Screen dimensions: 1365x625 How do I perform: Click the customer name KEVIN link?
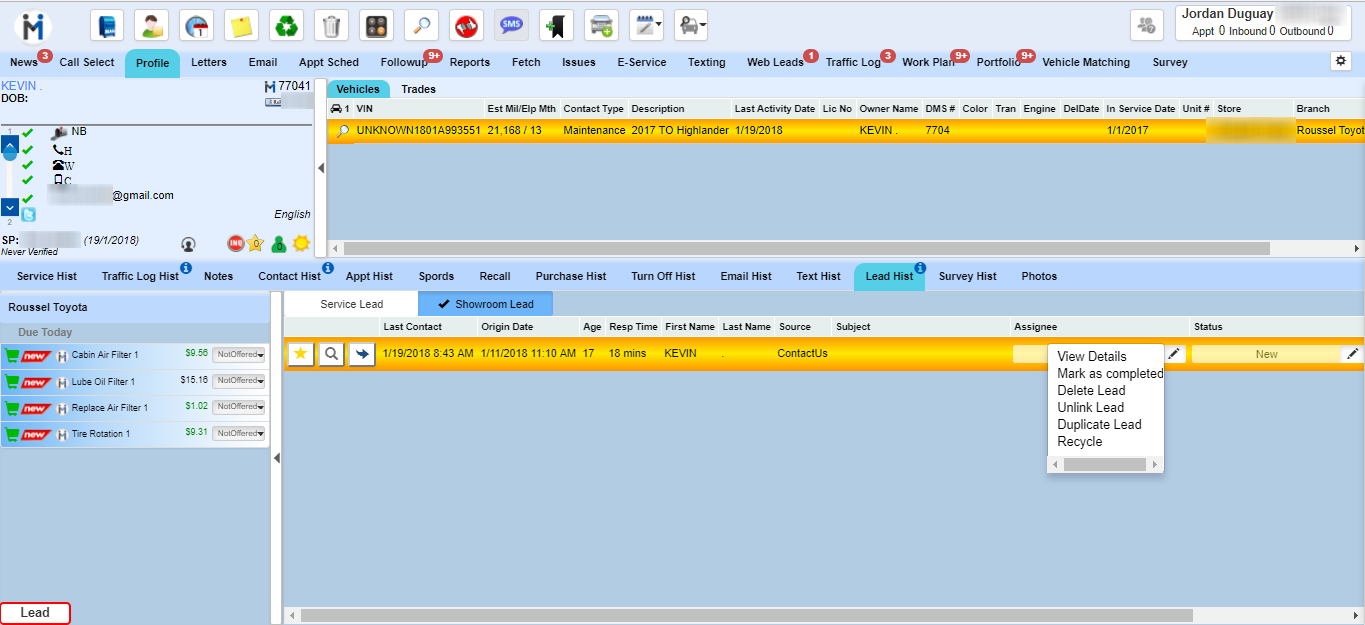20,86
